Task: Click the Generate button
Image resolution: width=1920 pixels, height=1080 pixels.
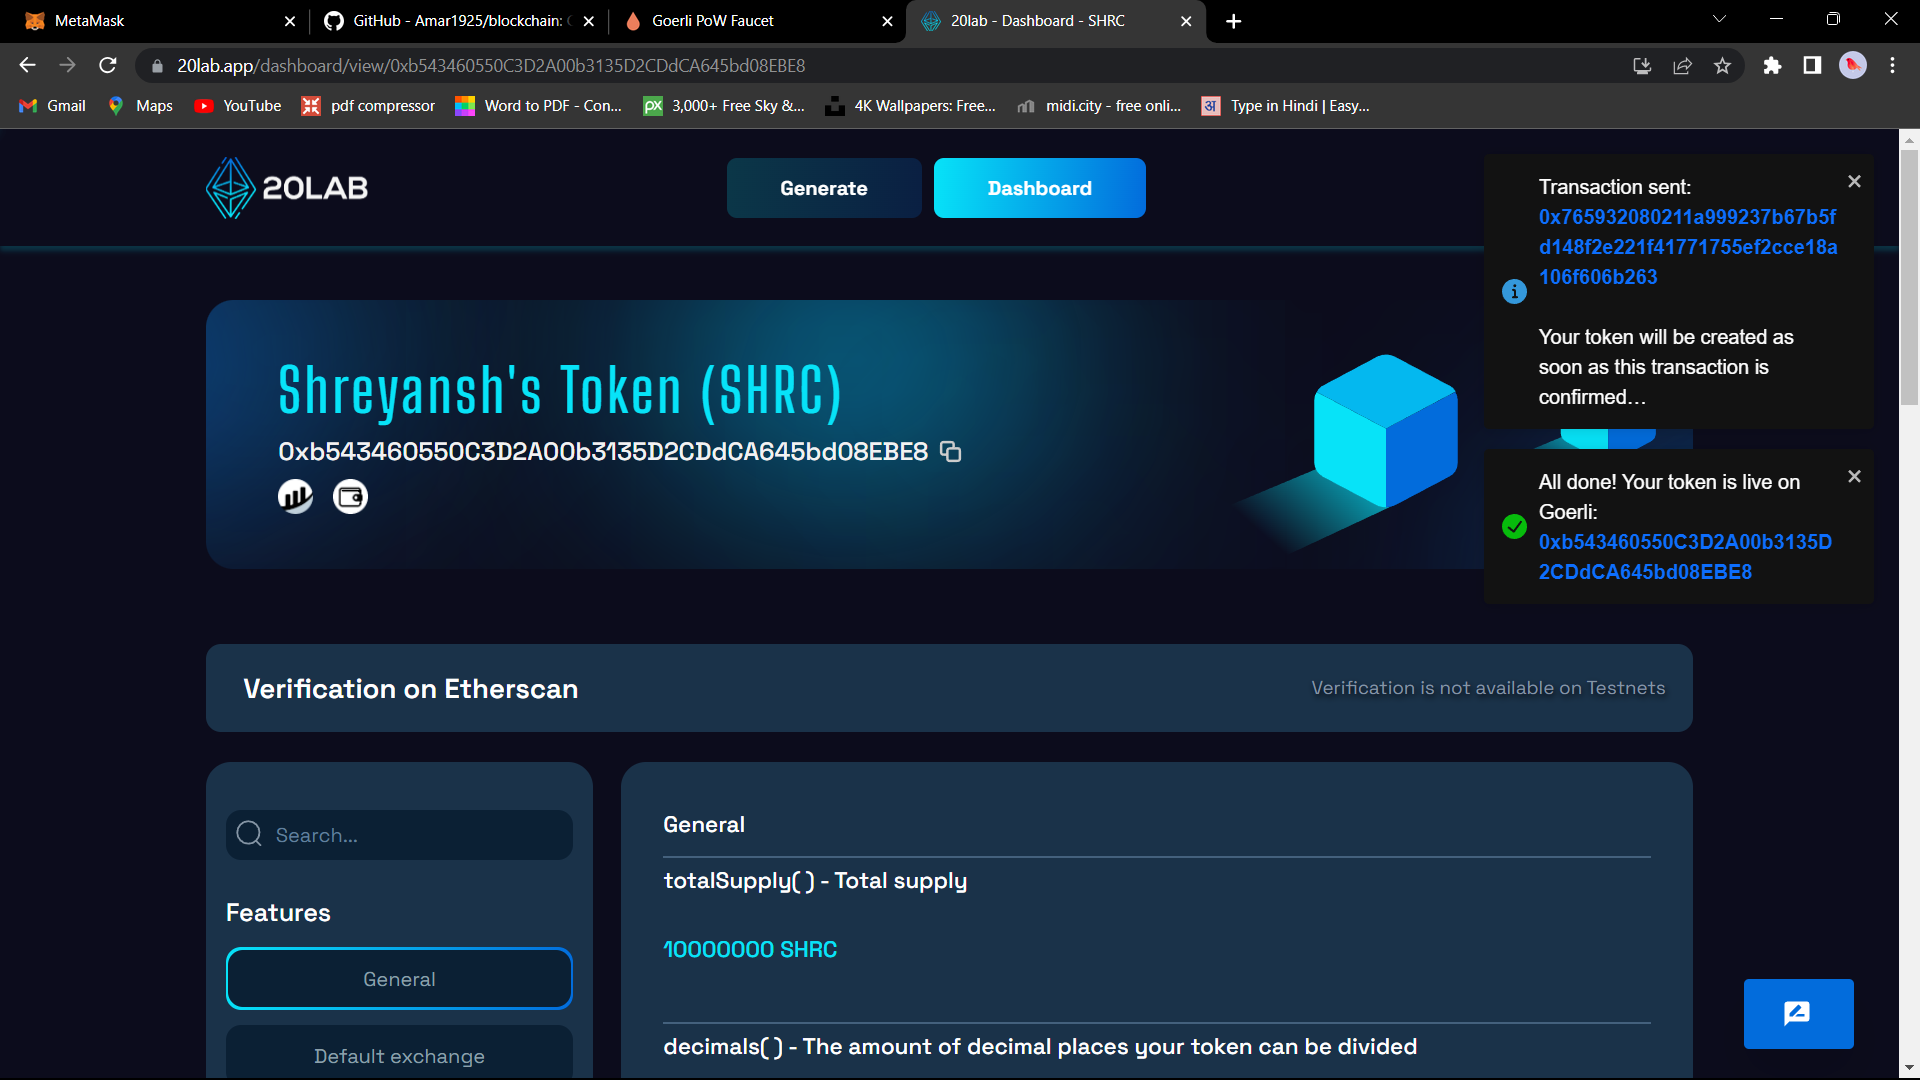Action: coord(824,187)
